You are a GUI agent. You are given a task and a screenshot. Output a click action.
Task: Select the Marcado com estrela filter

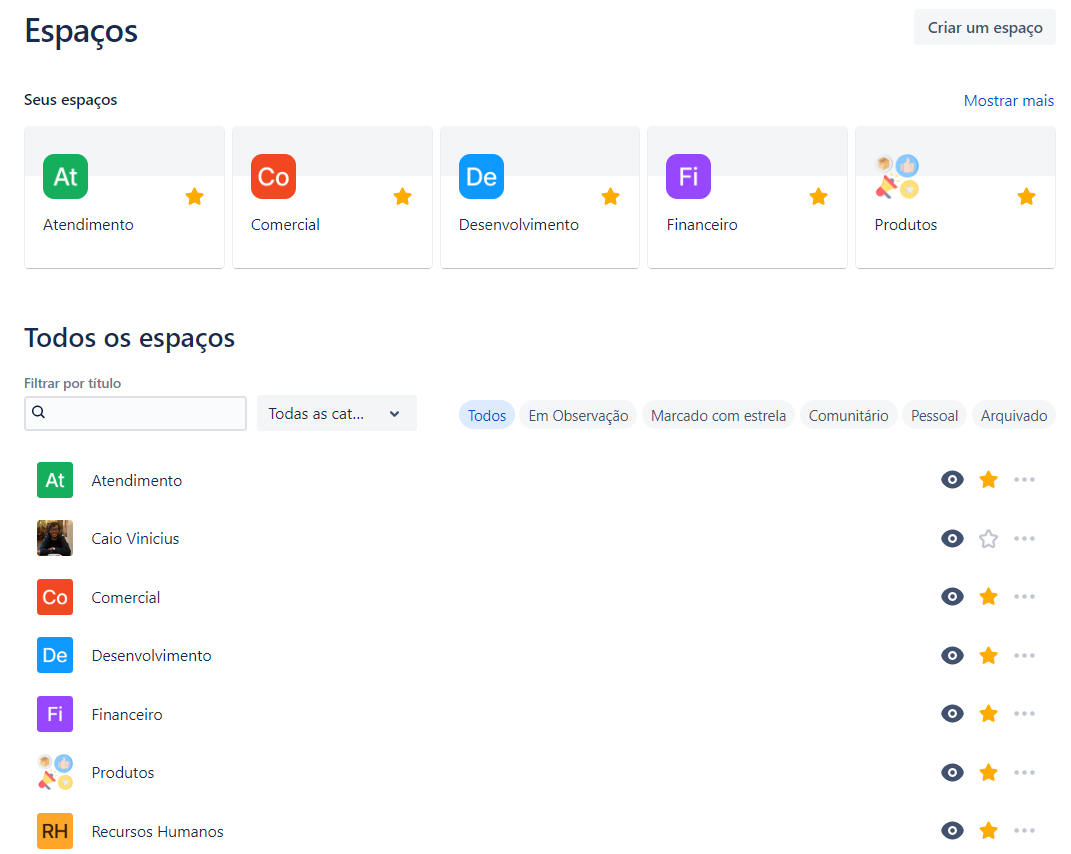pos(718,415)
